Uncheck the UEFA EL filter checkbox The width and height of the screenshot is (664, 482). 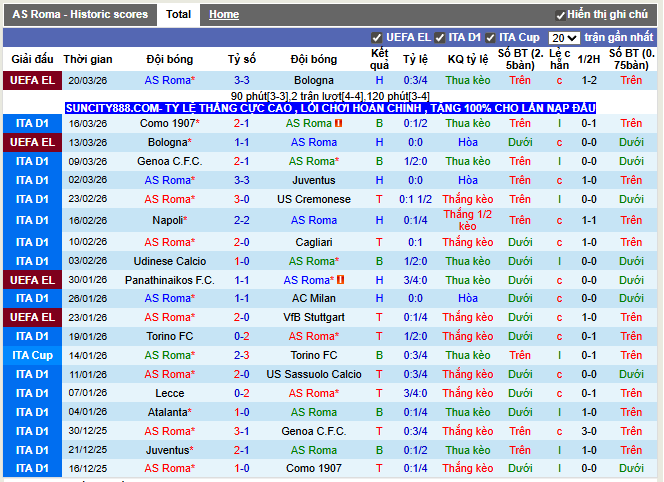377,37
